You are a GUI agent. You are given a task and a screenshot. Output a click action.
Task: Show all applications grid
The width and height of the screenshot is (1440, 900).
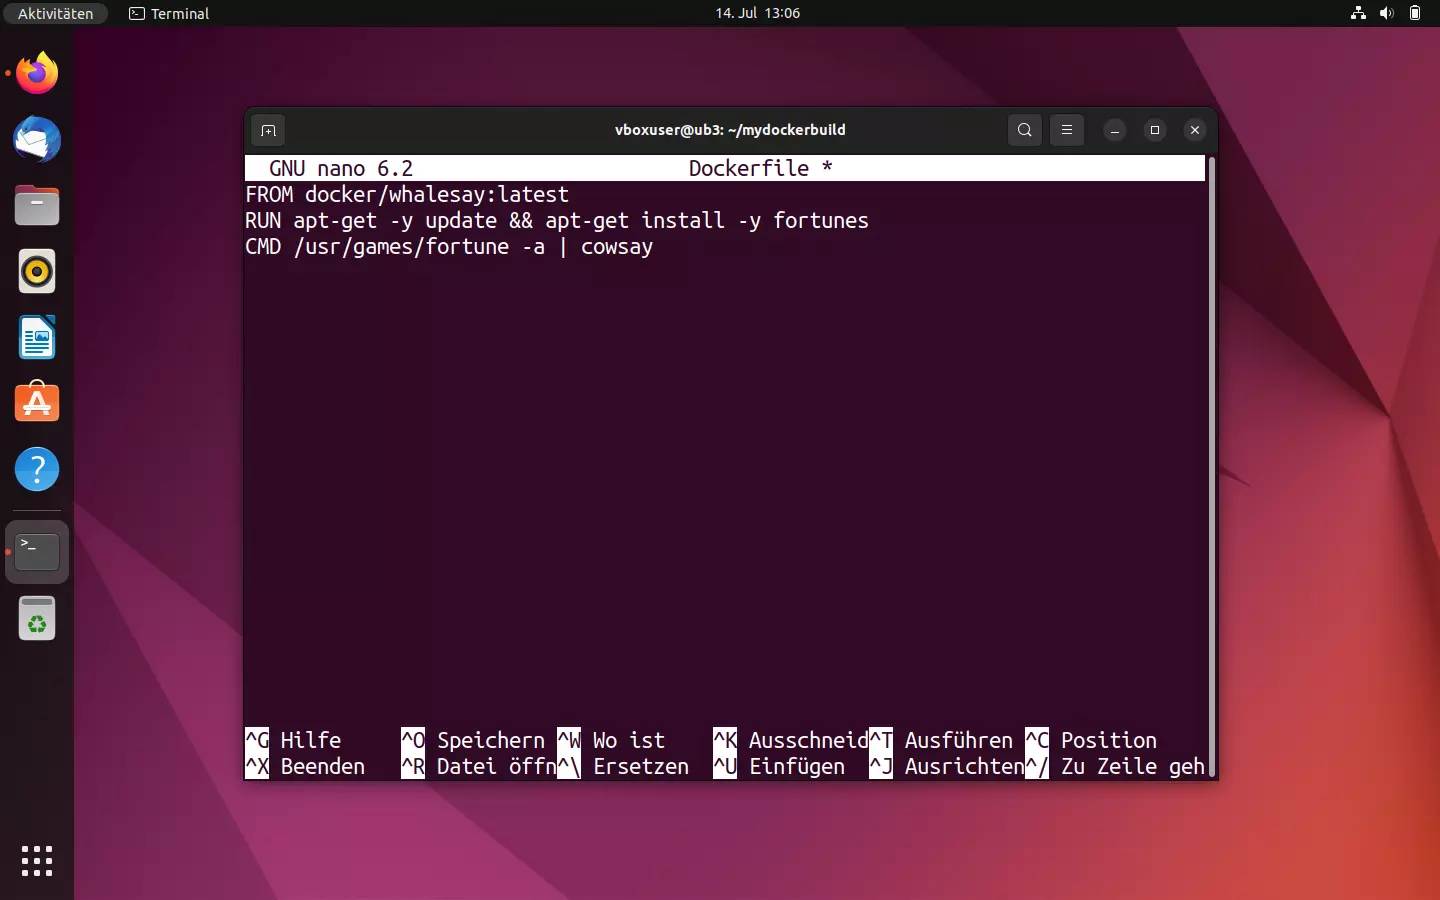click(x=36, y=861)
